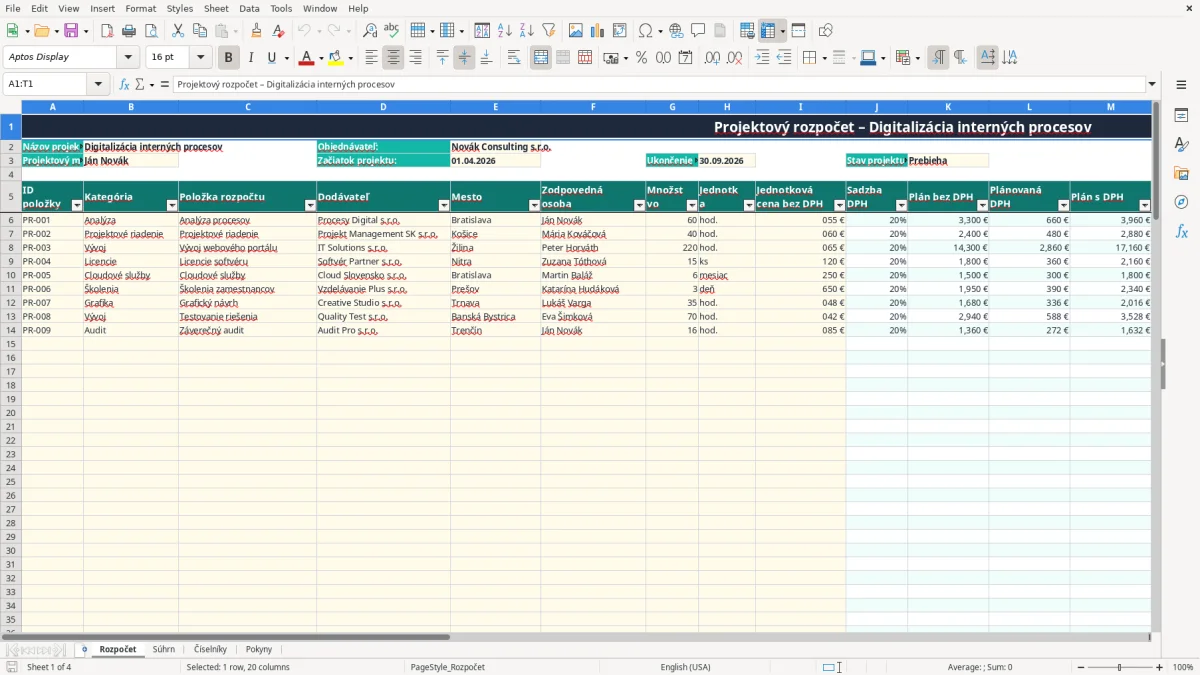
Task: Open Find and Replace magnifier icon
Action: coord(370,31)
